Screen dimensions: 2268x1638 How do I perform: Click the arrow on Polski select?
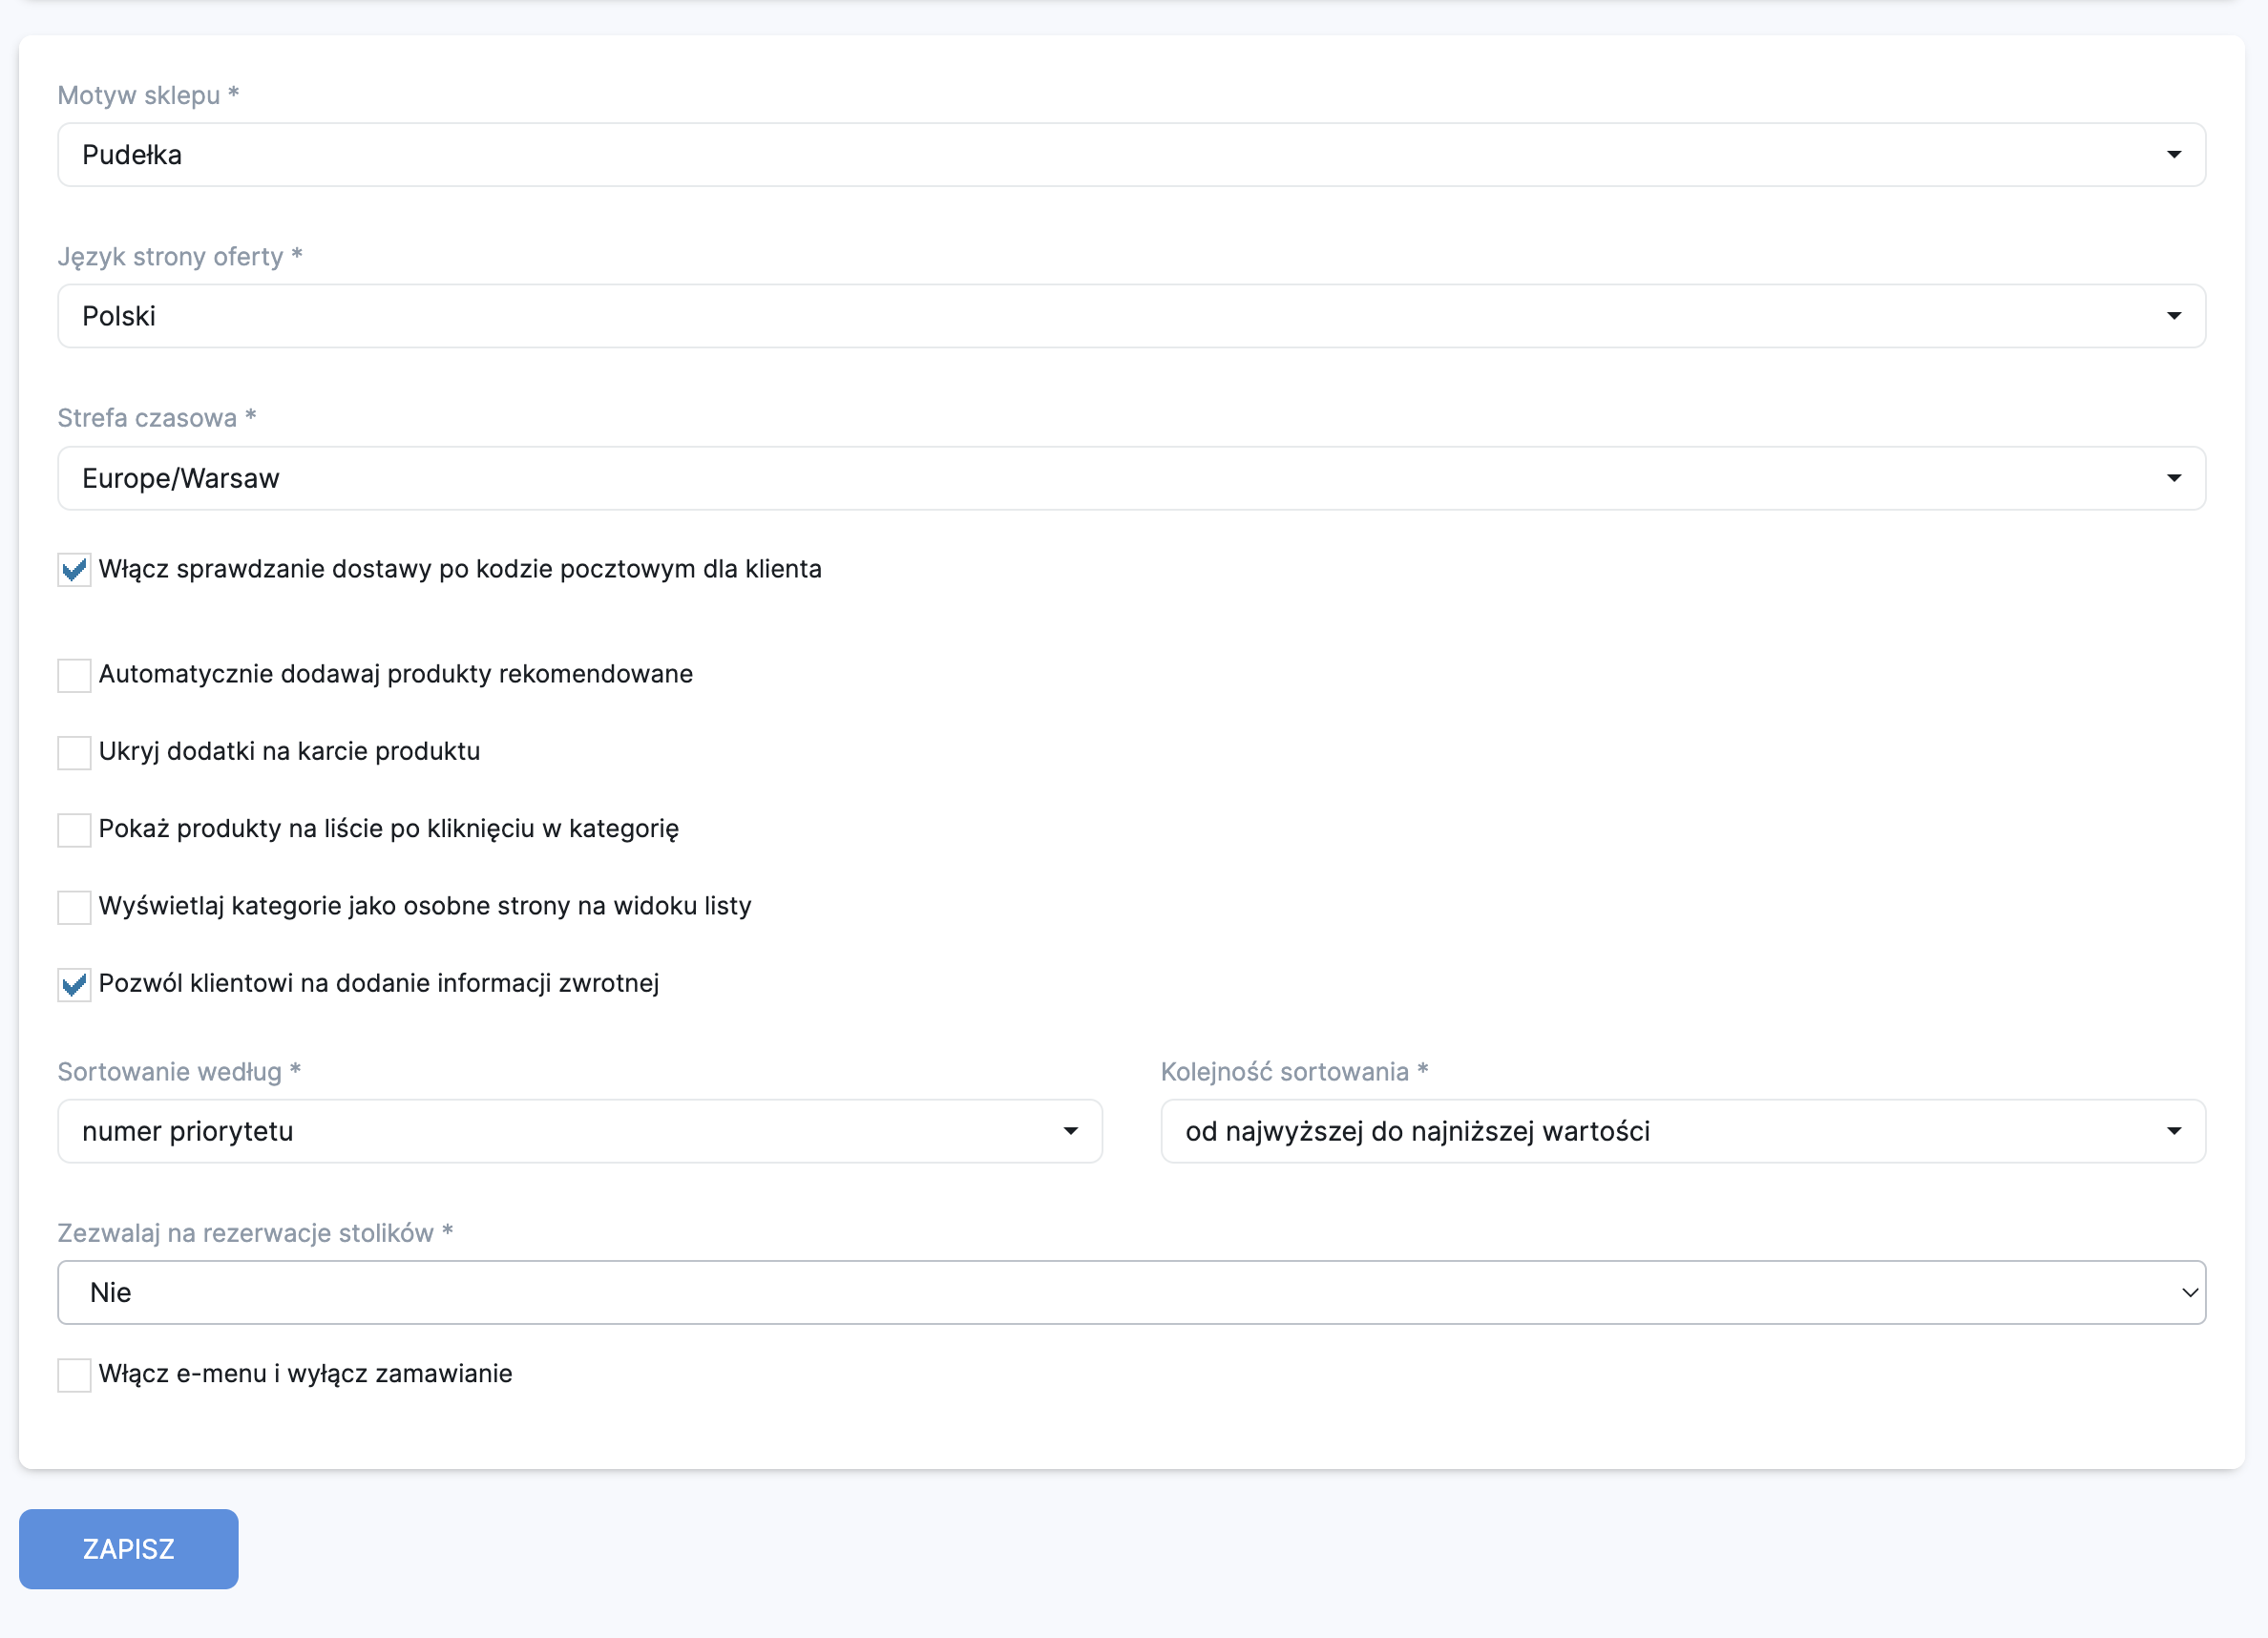[2173, 316]
